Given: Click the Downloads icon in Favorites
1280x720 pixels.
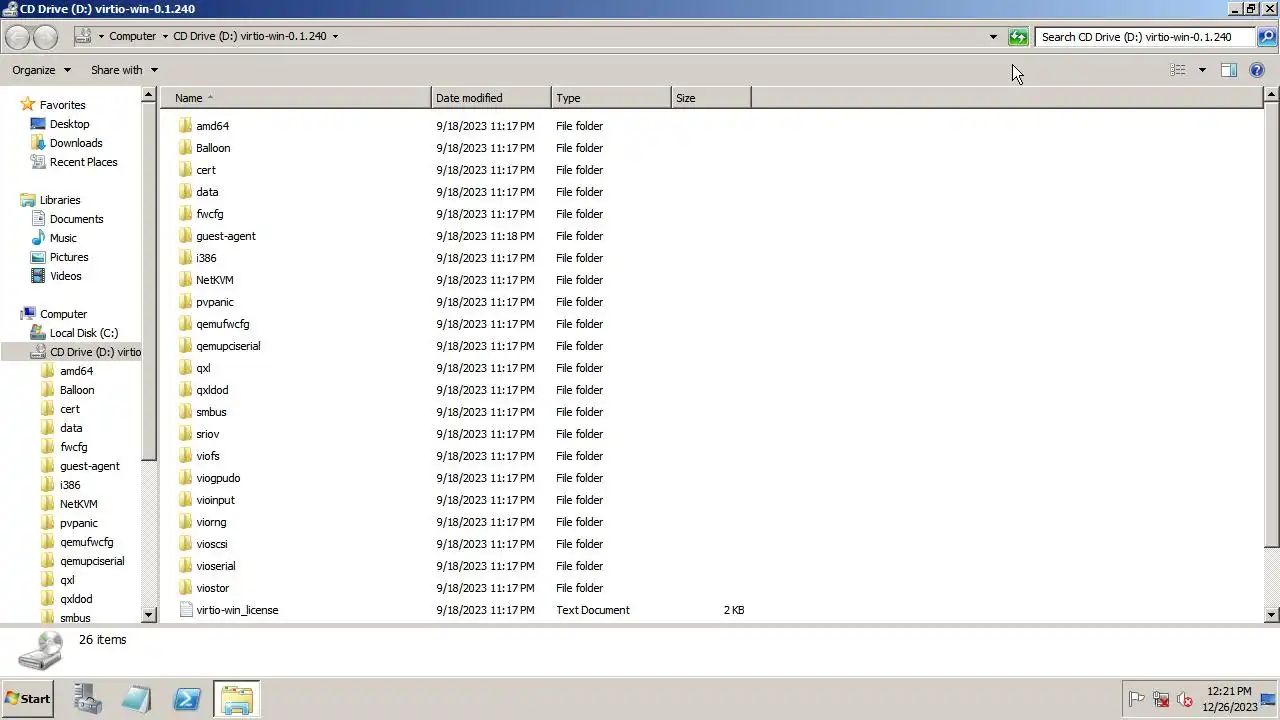Looking at the screenshot, I should pos(38,143).
